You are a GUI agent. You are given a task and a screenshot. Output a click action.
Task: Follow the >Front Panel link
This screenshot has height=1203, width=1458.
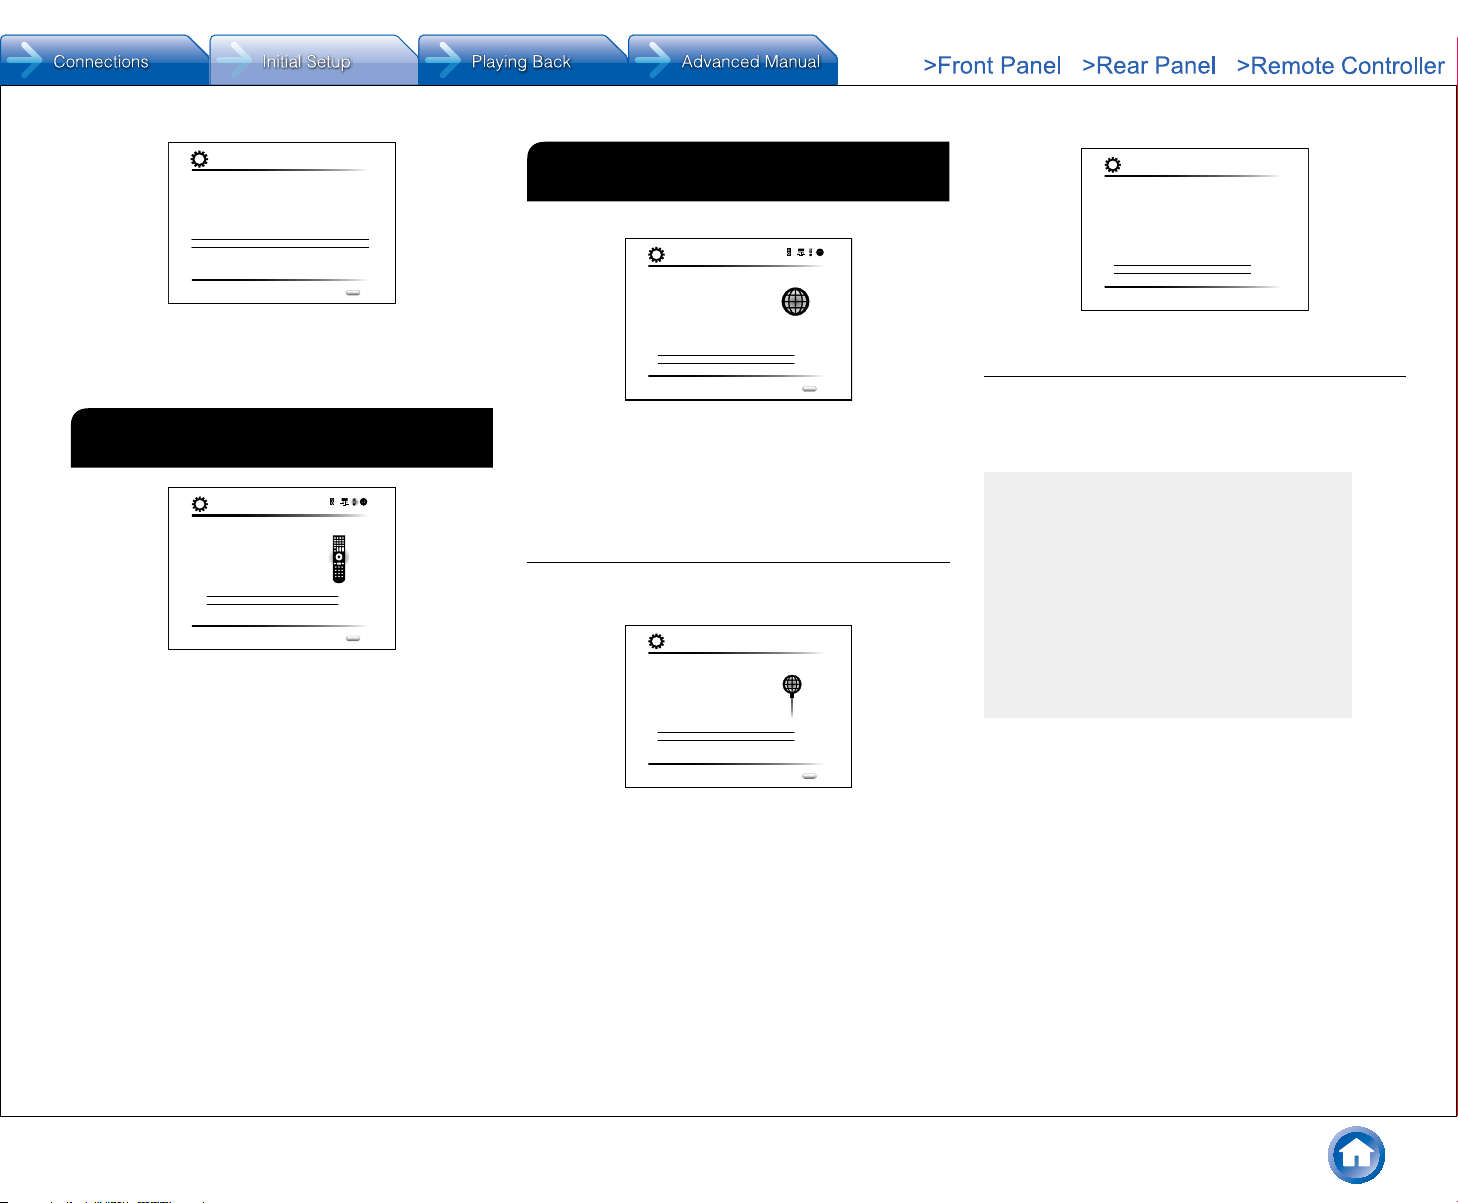(x=992, y=66)
